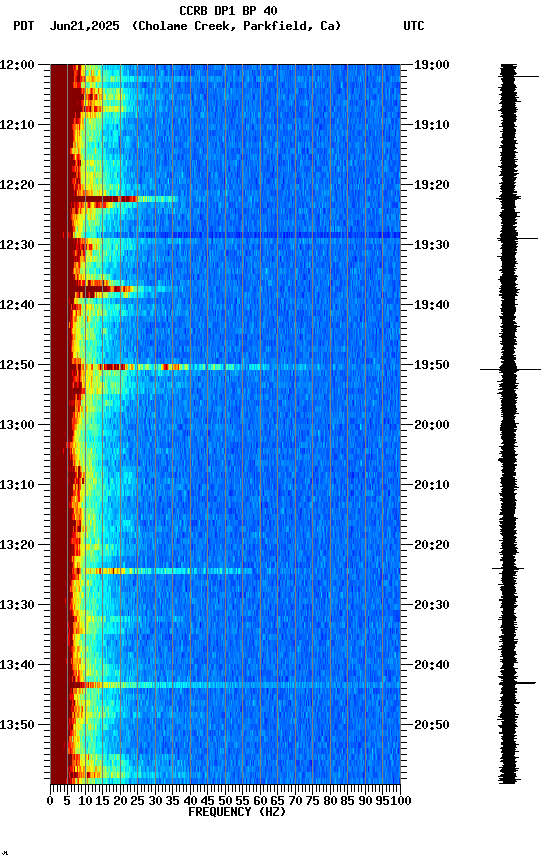Click the 75 Hz frequency tick label
552x864 pixels.
pos(313,801)
